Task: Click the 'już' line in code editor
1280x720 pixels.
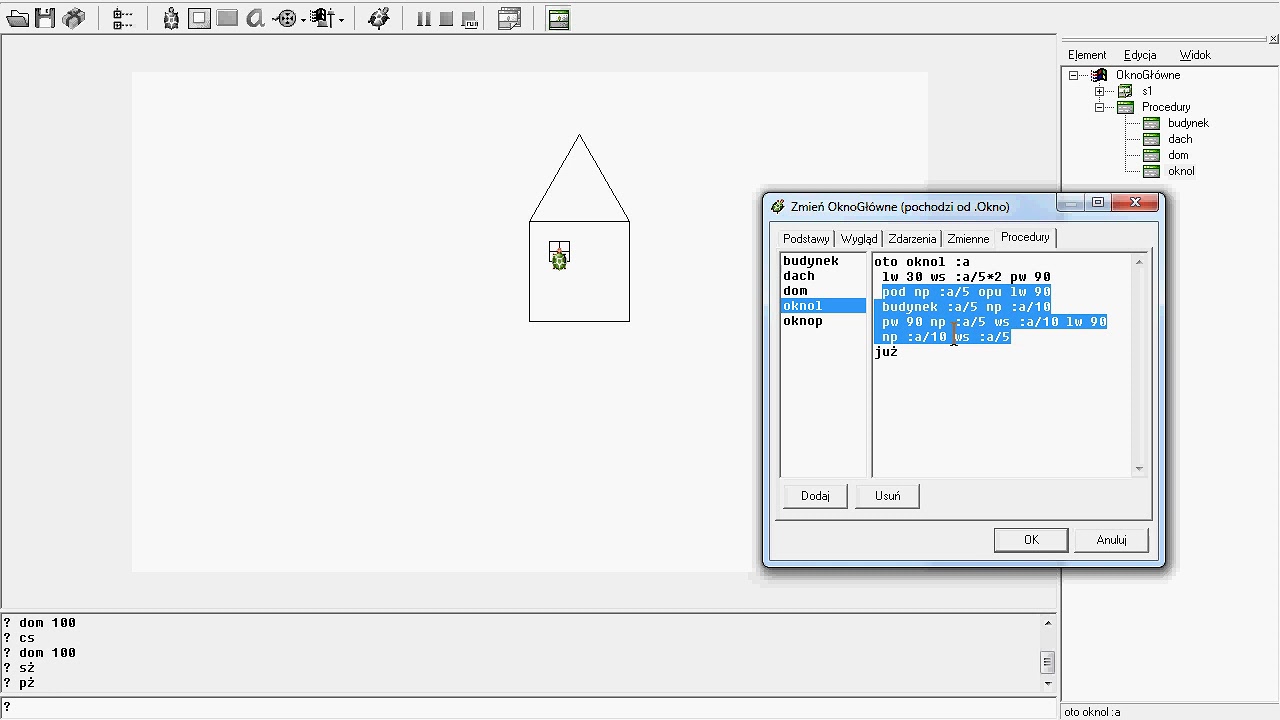Action: coord(886,352)
